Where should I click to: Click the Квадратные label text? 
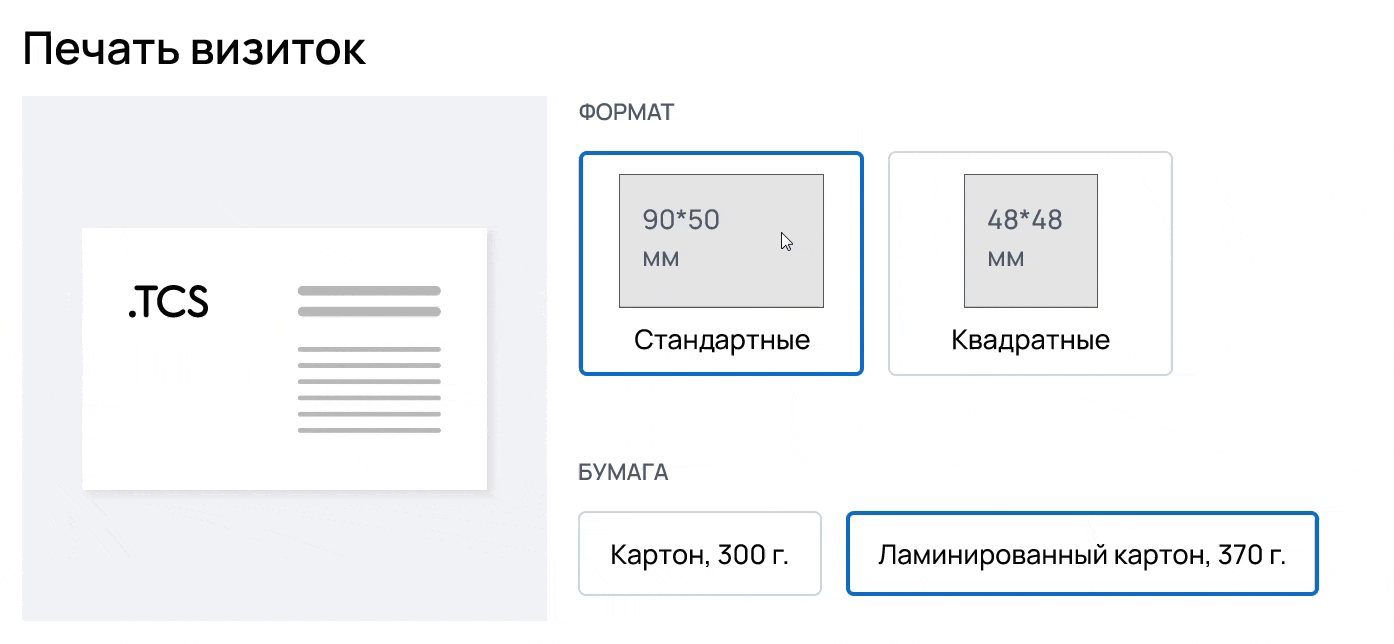(1030, 340)
